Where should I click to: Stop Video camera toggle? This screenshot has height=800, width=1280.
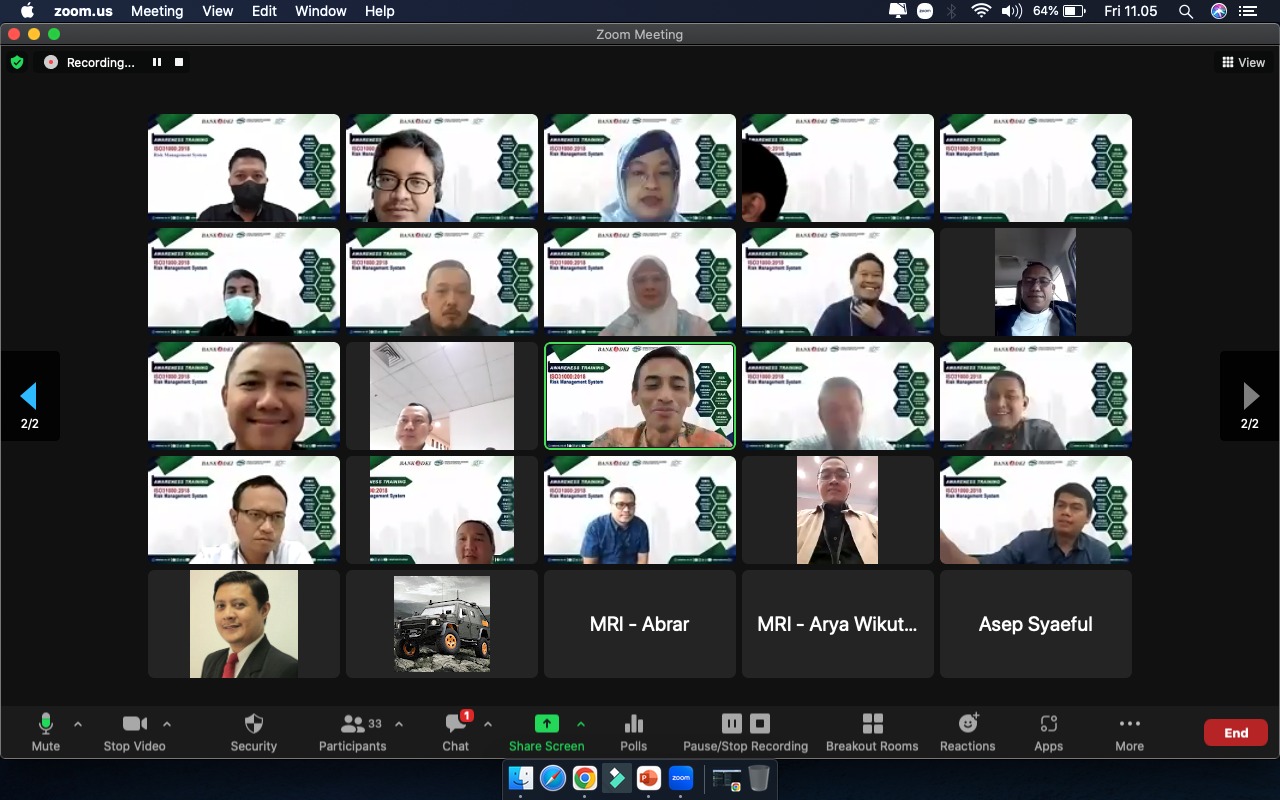134,731
